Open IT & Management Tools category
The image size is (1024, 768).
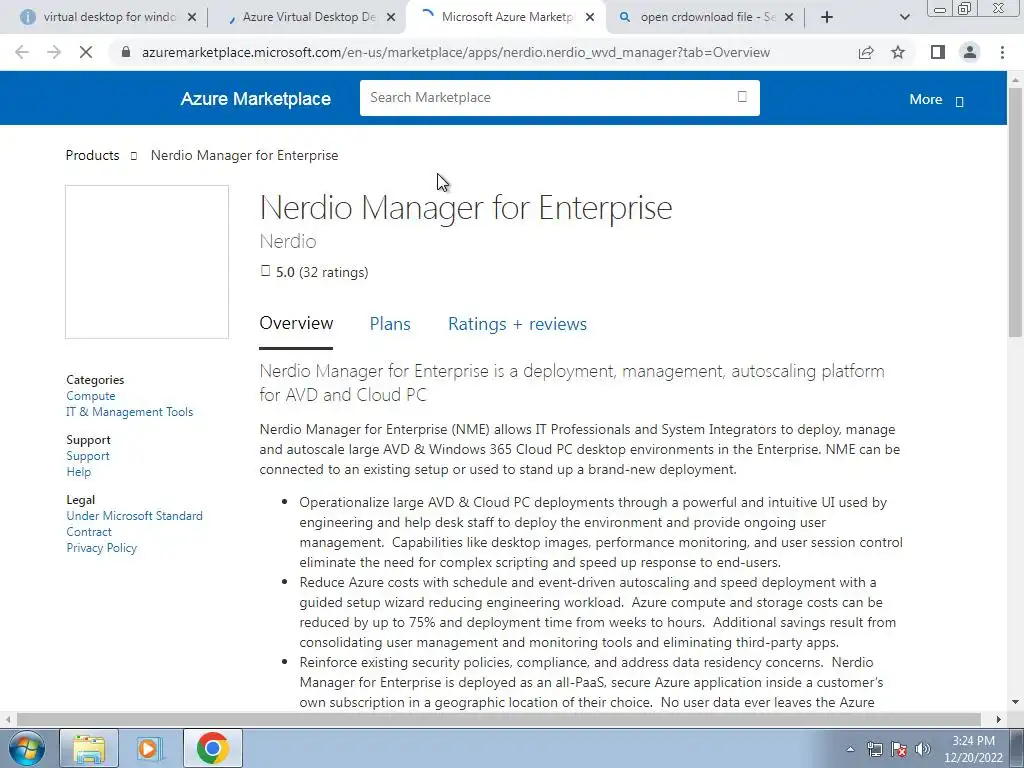click(x=129, y=412)
